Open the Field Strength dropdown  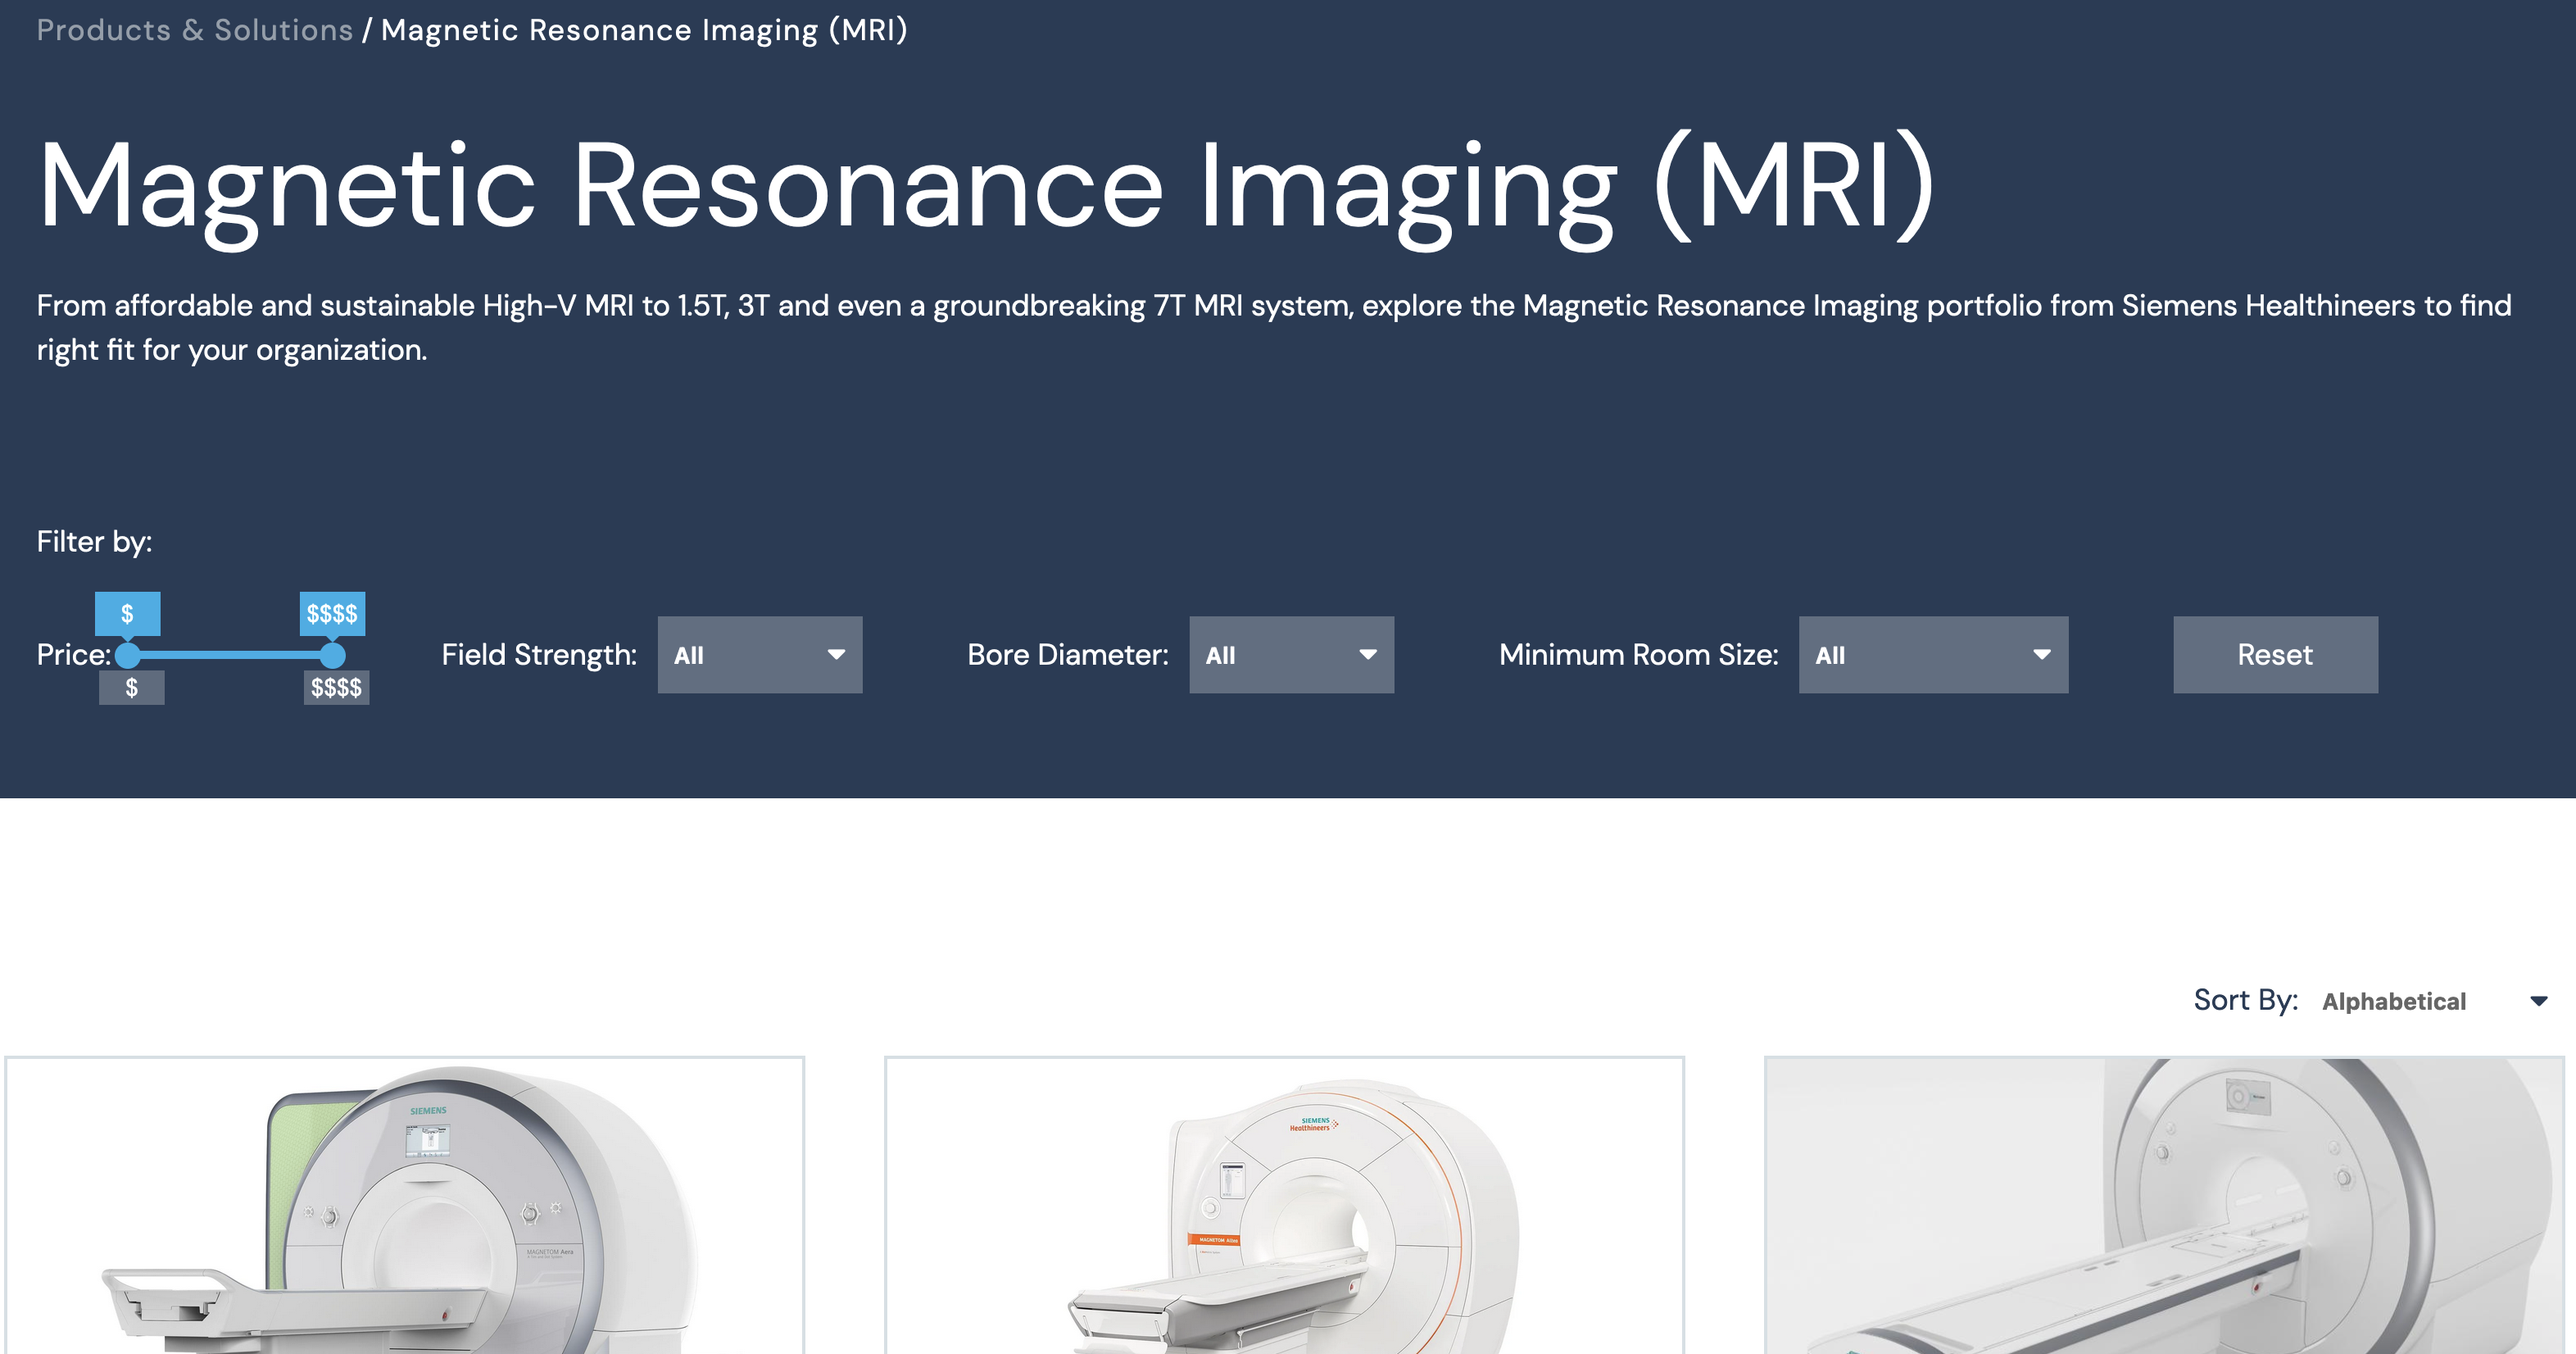coord(760,655)
